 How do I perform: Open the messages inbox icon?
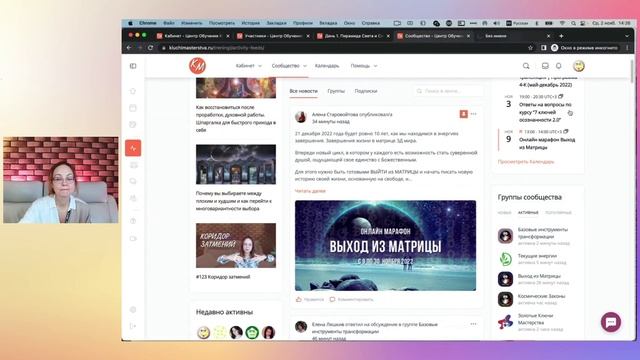click(x=545, y=66)
